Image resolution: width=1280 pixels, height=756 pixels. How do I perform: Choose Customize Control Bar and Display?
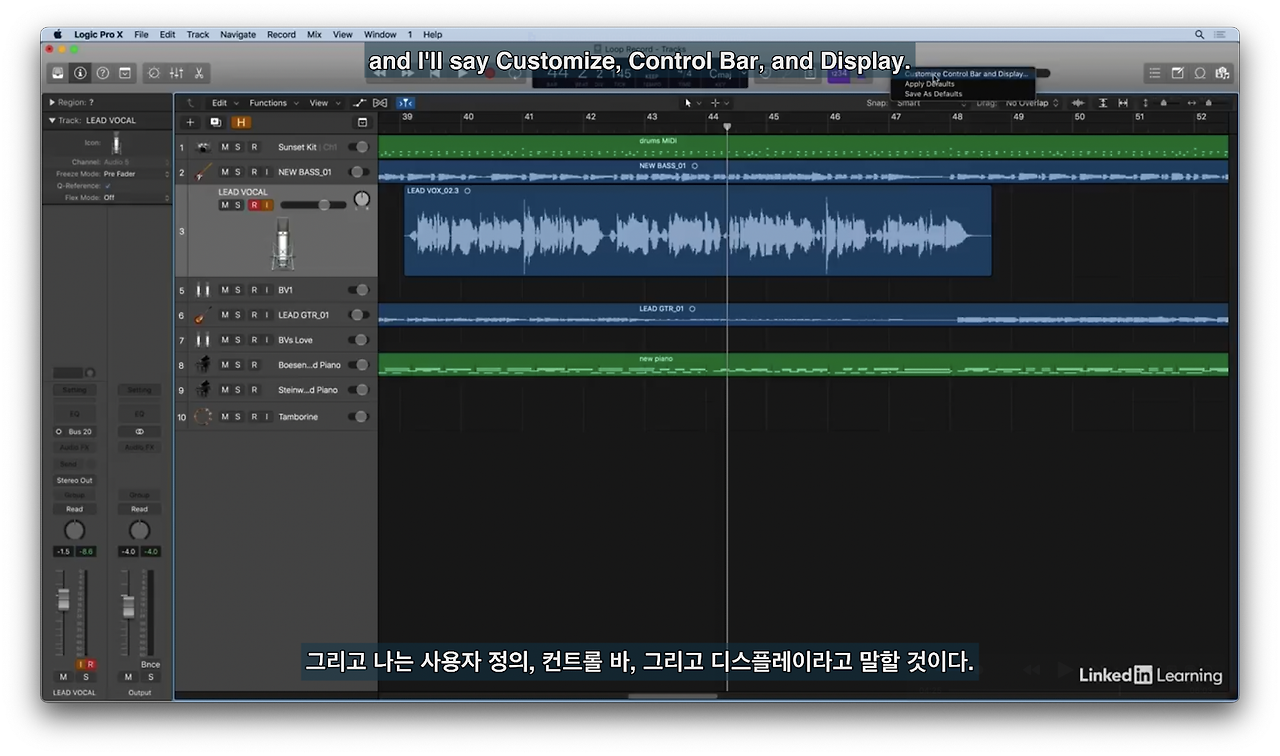coord(964,74)
